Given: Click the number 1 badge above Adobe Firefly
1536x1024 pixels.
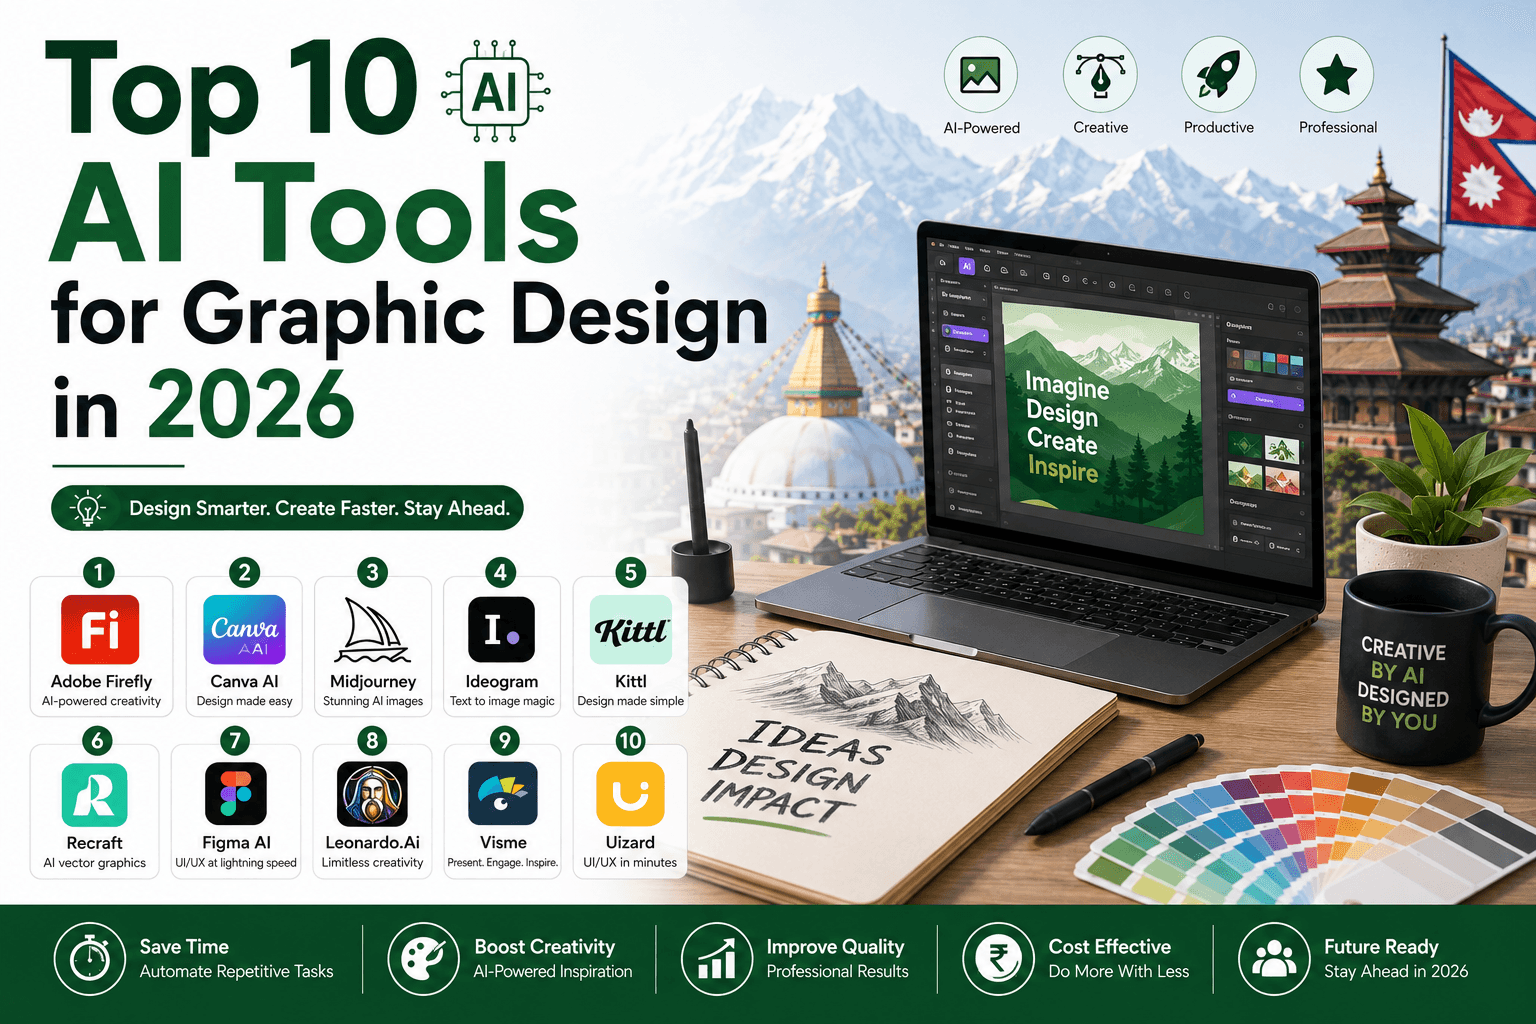Looking at the screenshot, I should tap(98, 572).
